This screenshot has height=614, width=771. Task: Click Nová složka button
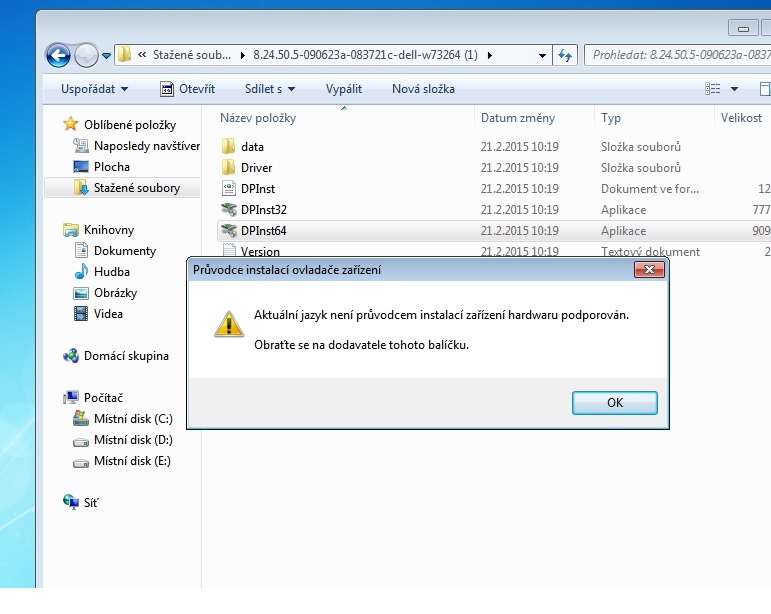pyautogui.click(x=423, y=89)
